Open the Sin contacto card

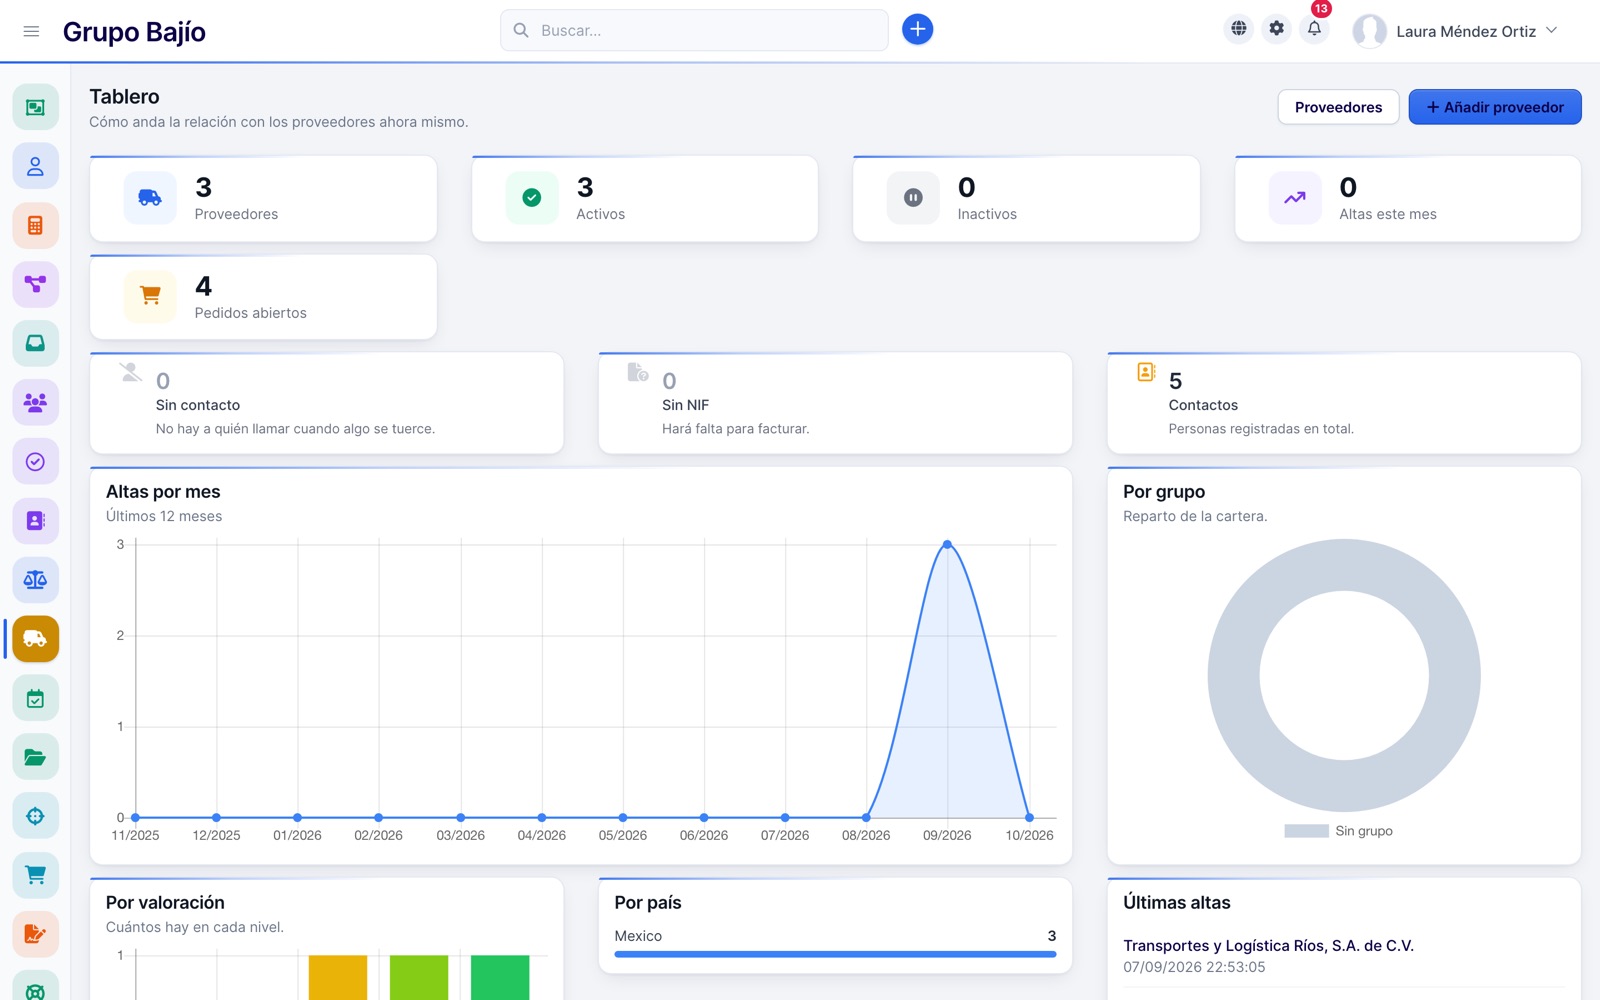tap(326, 403)
